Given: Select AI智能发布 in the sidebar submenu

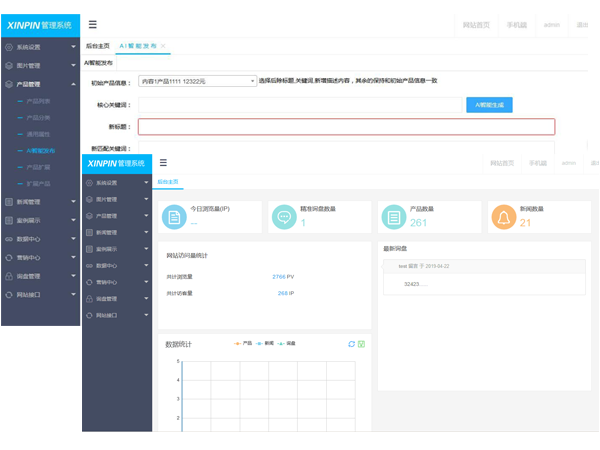Looking at the screenshot, I should (x=42, y=150).
